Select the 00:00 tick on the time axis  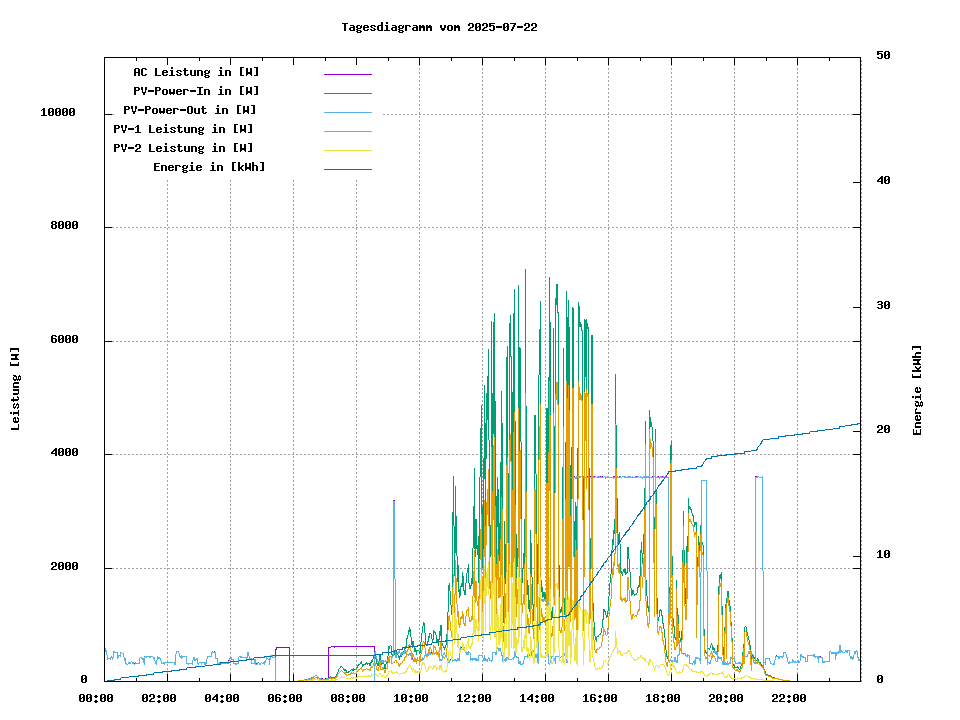point(96,698)
